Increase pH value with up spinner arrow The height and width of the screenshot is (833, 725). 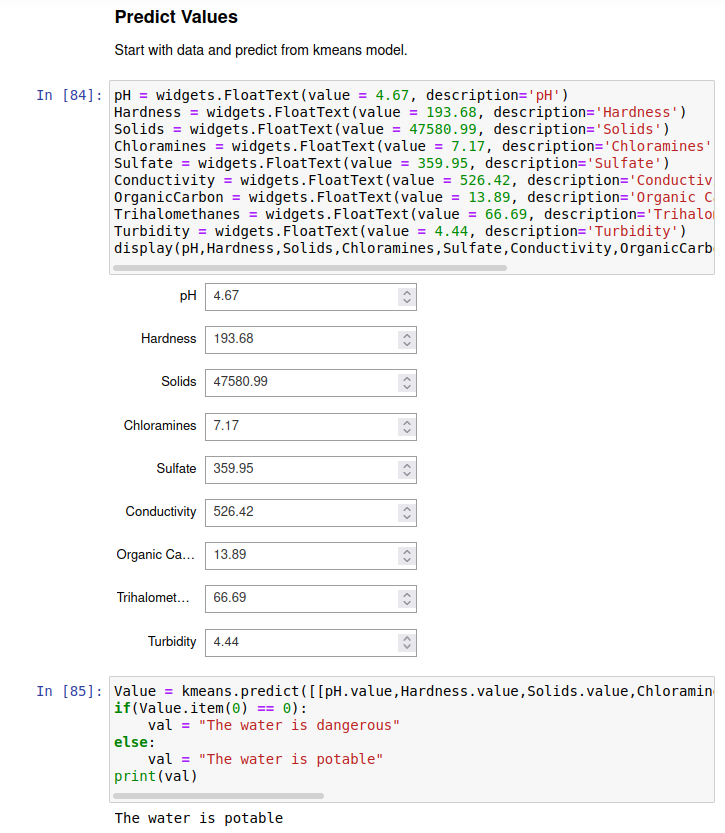[x=407, y=292]
